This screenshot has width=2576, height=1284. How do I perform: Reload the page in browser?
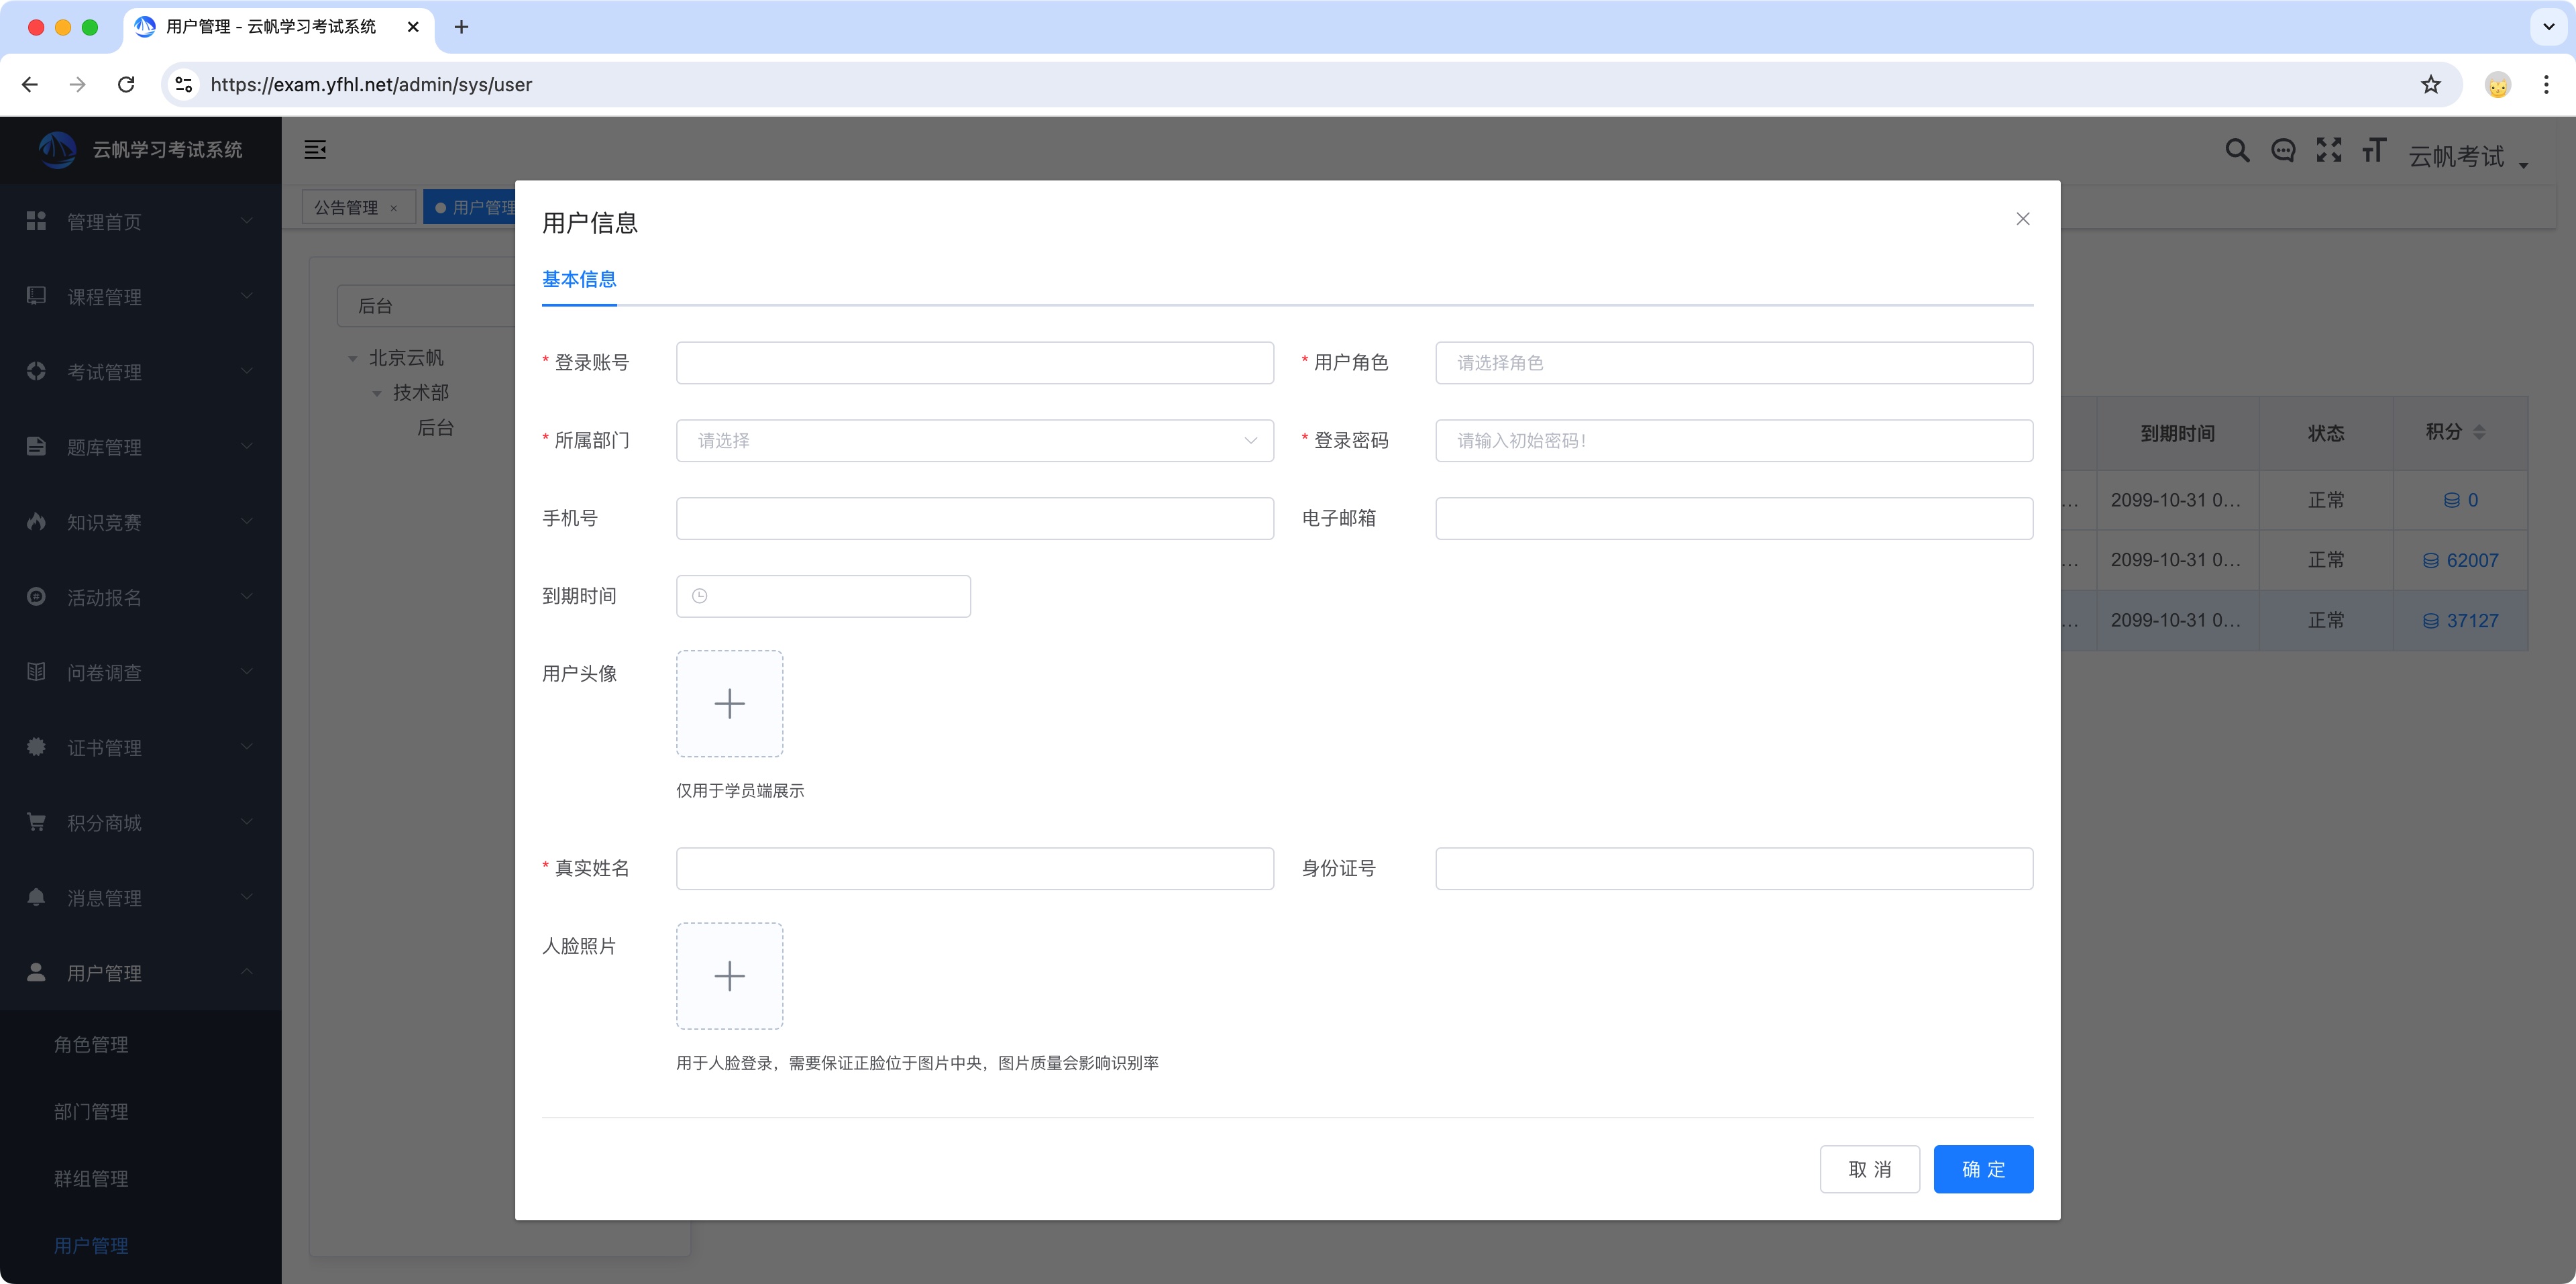[126, 85]
